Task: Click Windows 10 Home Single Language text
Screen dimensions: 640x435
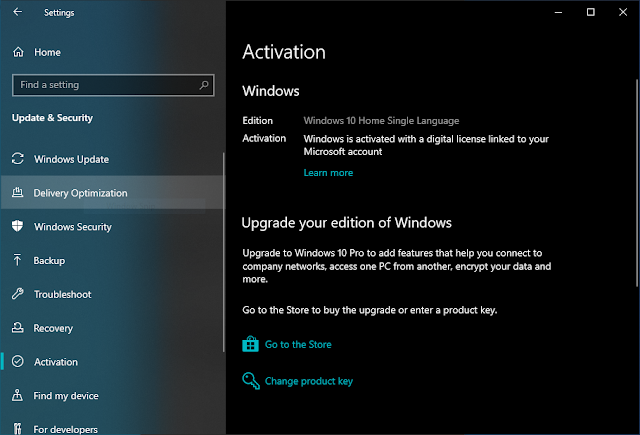Action: [x=381, y=121]
